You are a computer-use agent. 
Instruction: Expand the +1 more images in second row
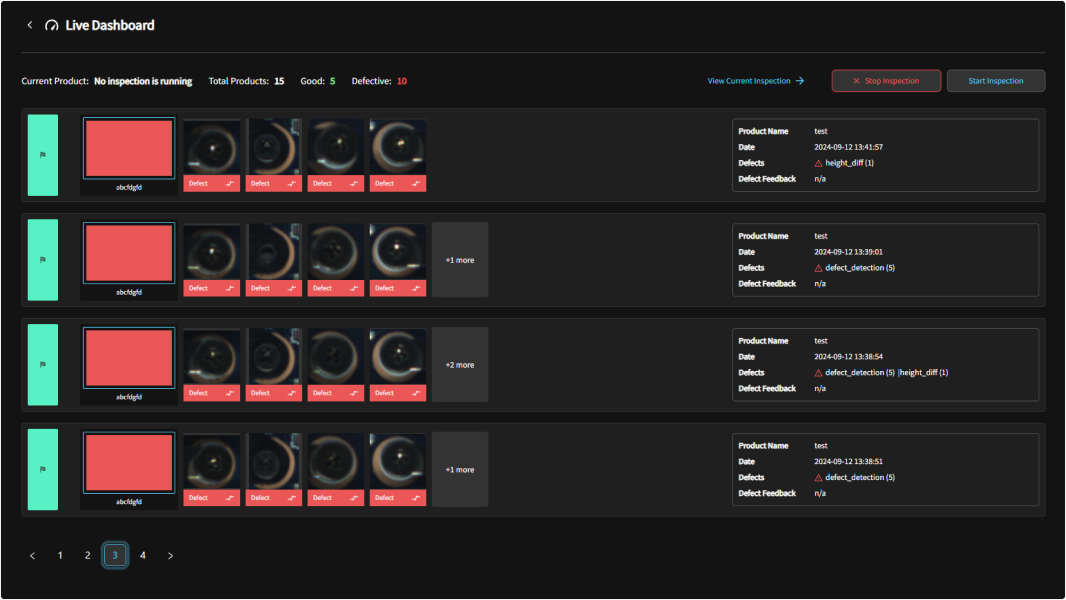[x=460, y=260]
